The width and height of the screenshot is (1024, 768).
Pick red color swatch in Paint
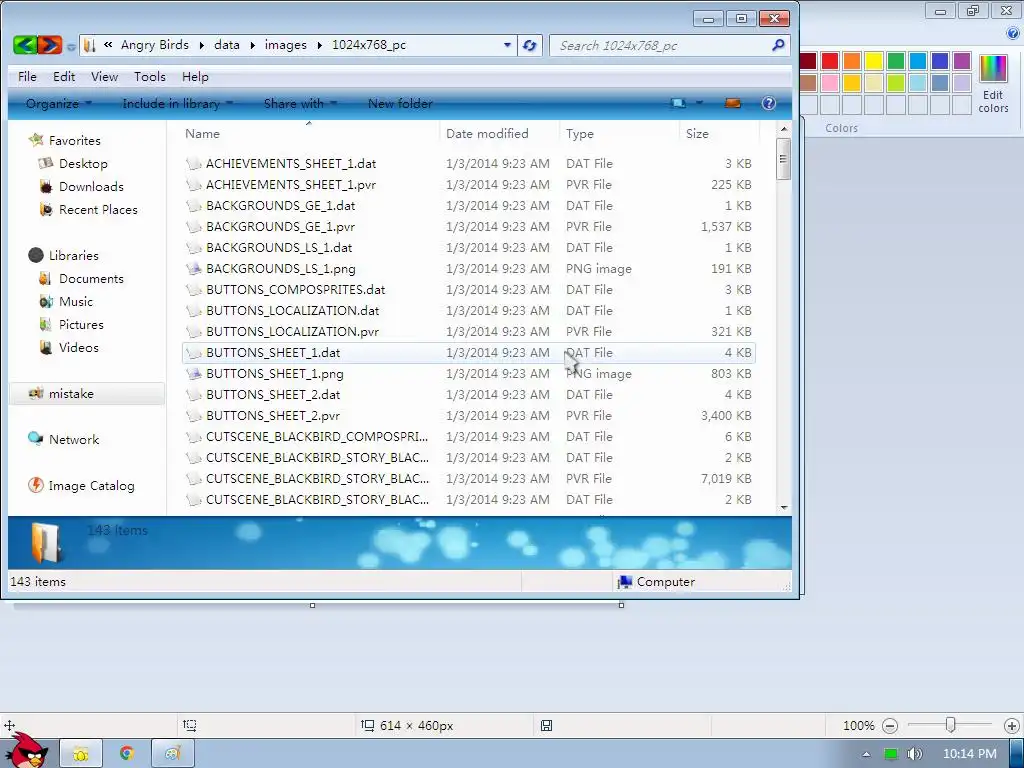[830, 61]
